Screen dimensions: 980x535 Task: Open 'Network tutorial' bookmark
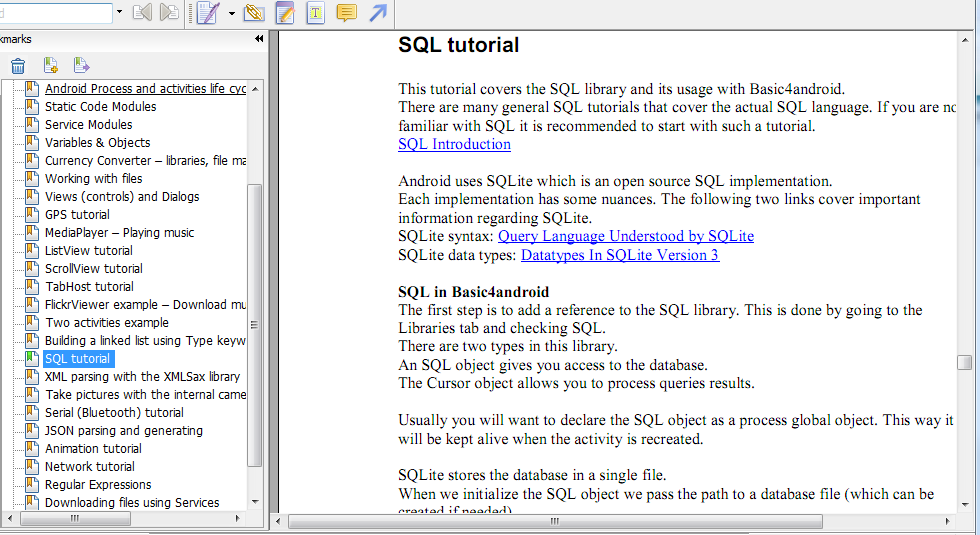pyautogui.click(x=89, y=467)
